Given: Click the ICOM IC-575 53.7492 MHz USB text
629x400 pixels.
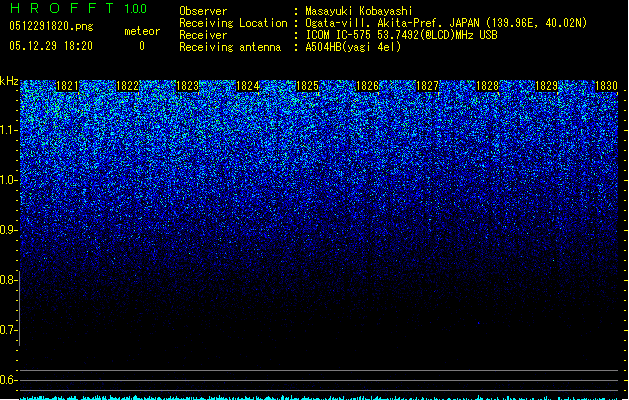Looking at the screenshot, I should coord(402,35).
